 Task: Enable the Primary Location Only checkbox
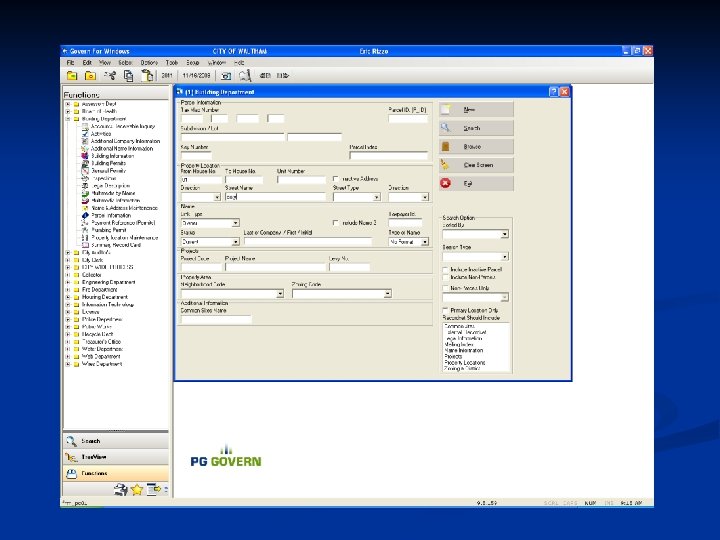[445, 310]
